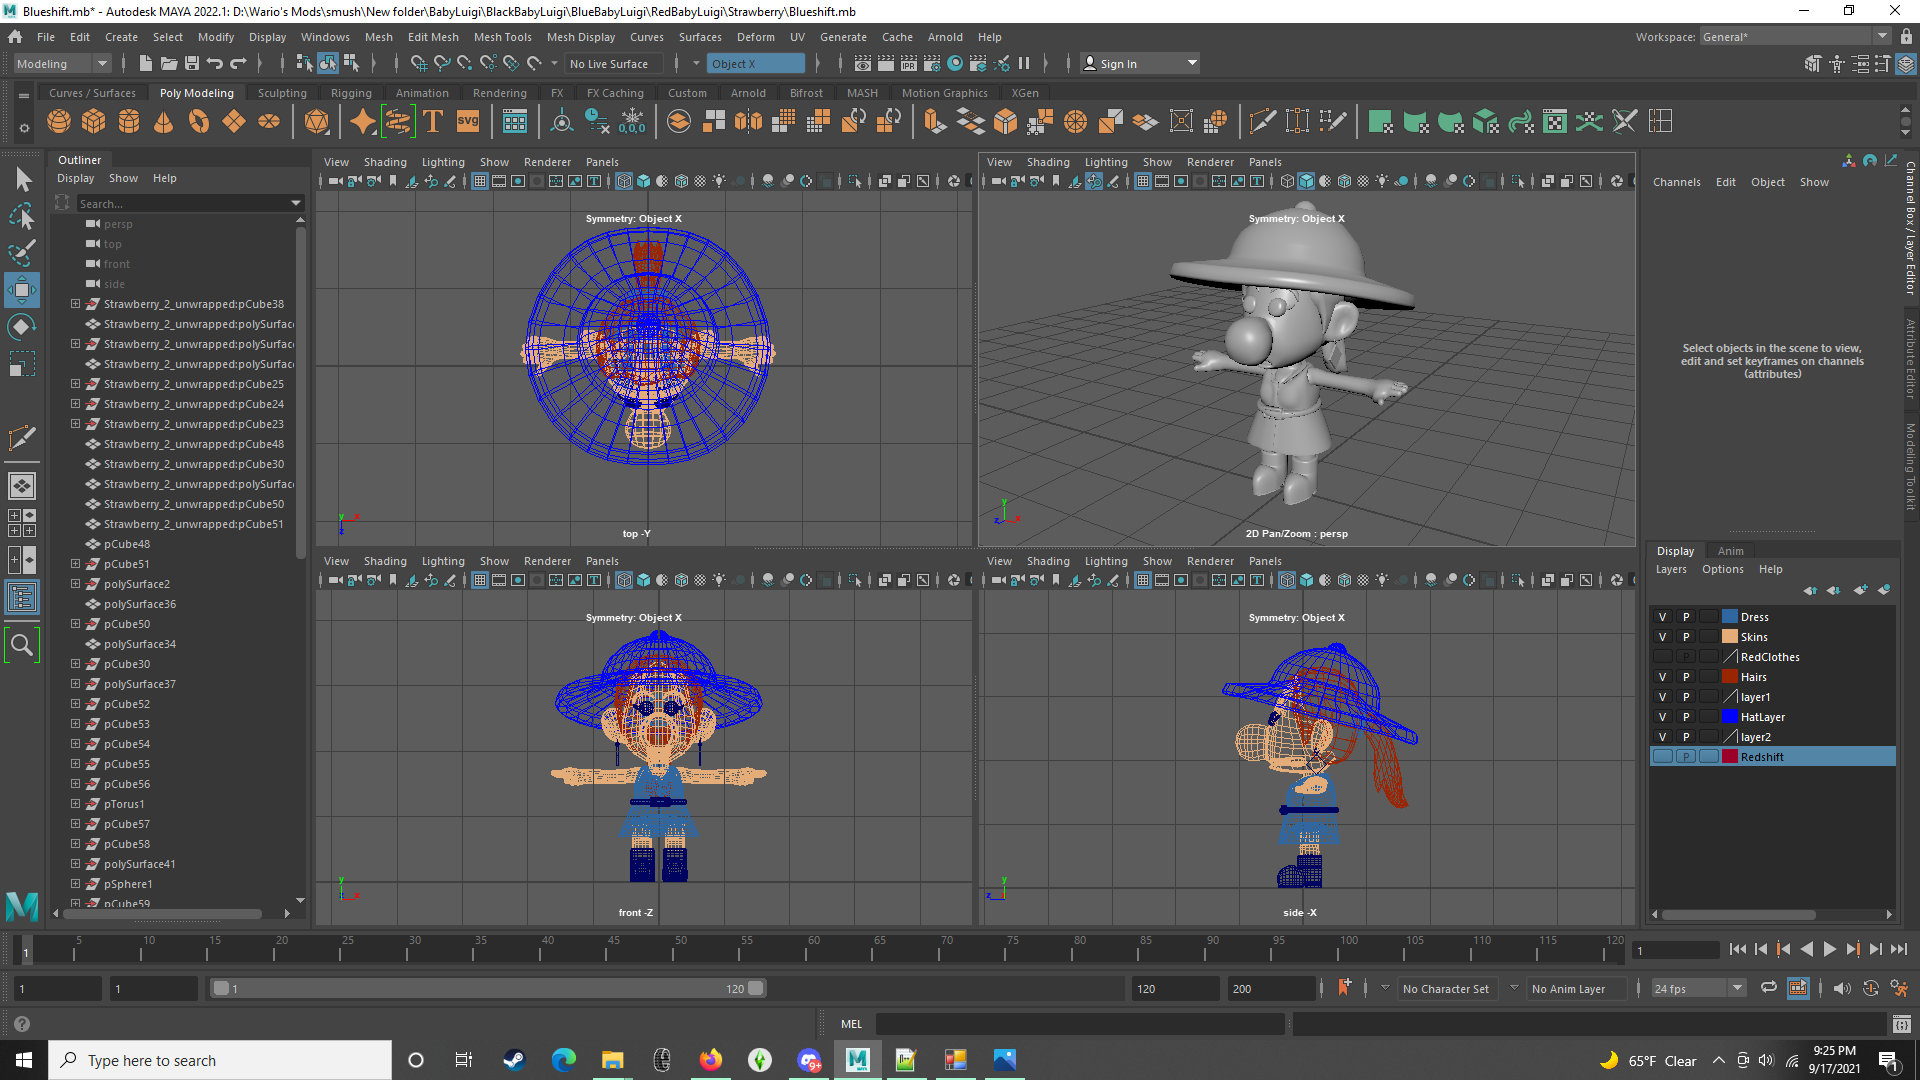Open the Deform menu

coord(755,37)
